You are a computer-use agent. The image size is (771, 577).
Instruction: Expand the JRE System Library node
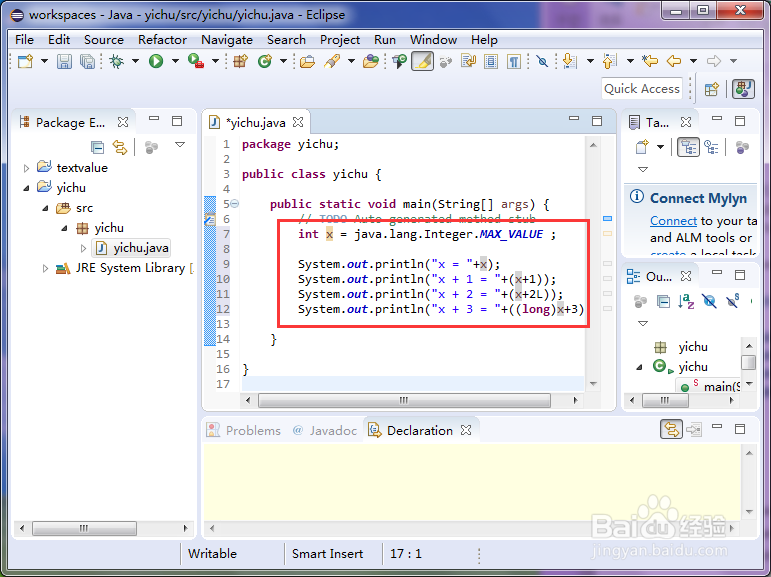tap(45, 269)
